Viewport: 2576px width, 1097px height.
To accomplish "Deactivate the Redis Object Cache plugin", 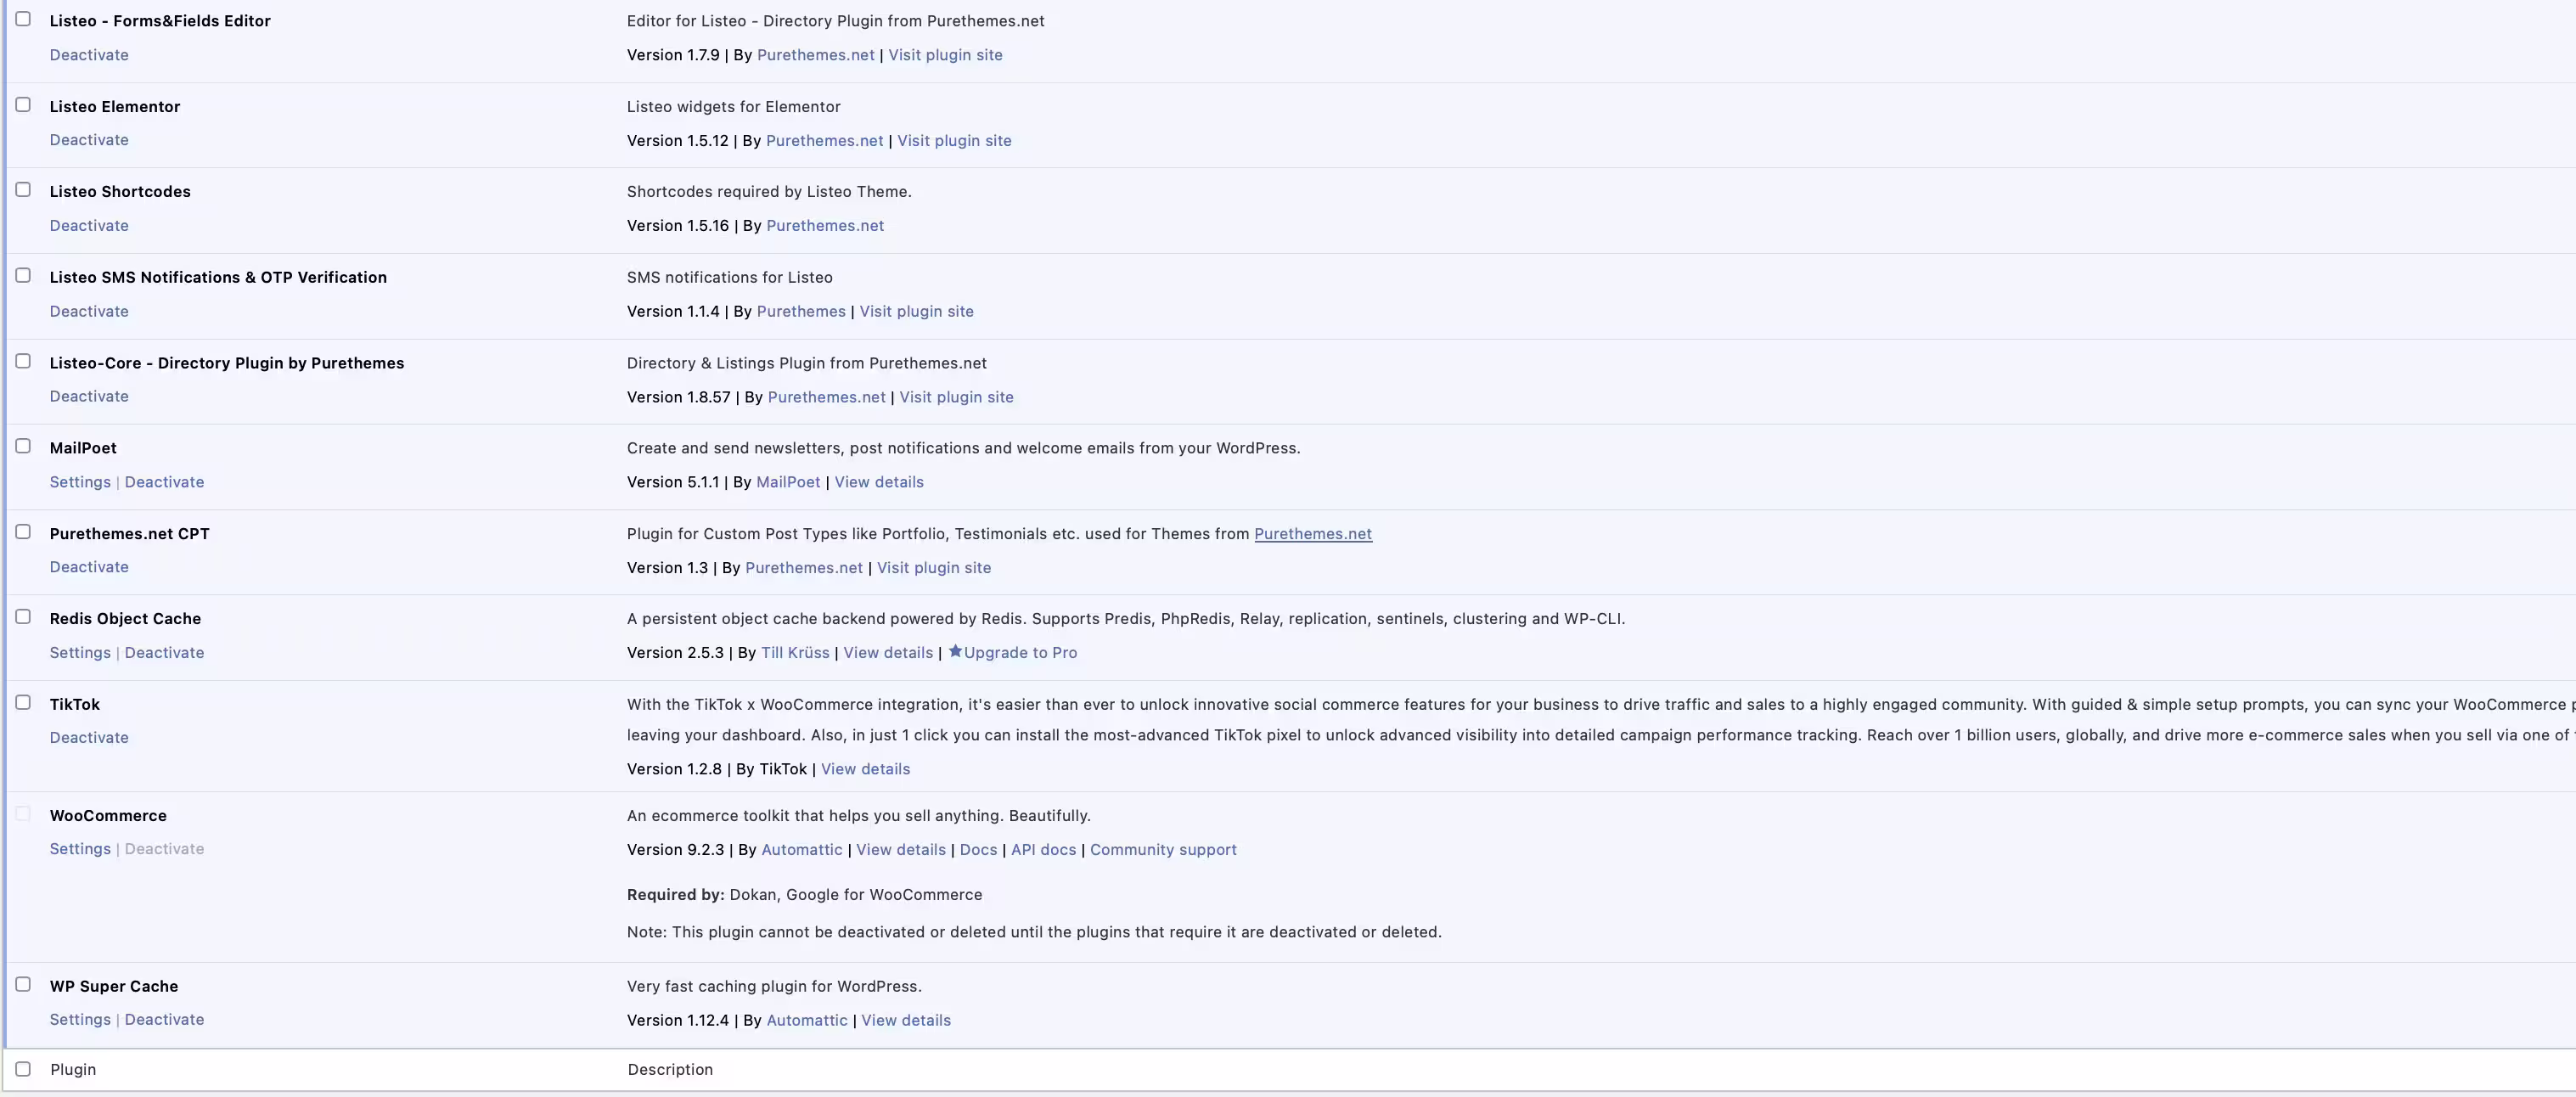I will click(164, 652).
